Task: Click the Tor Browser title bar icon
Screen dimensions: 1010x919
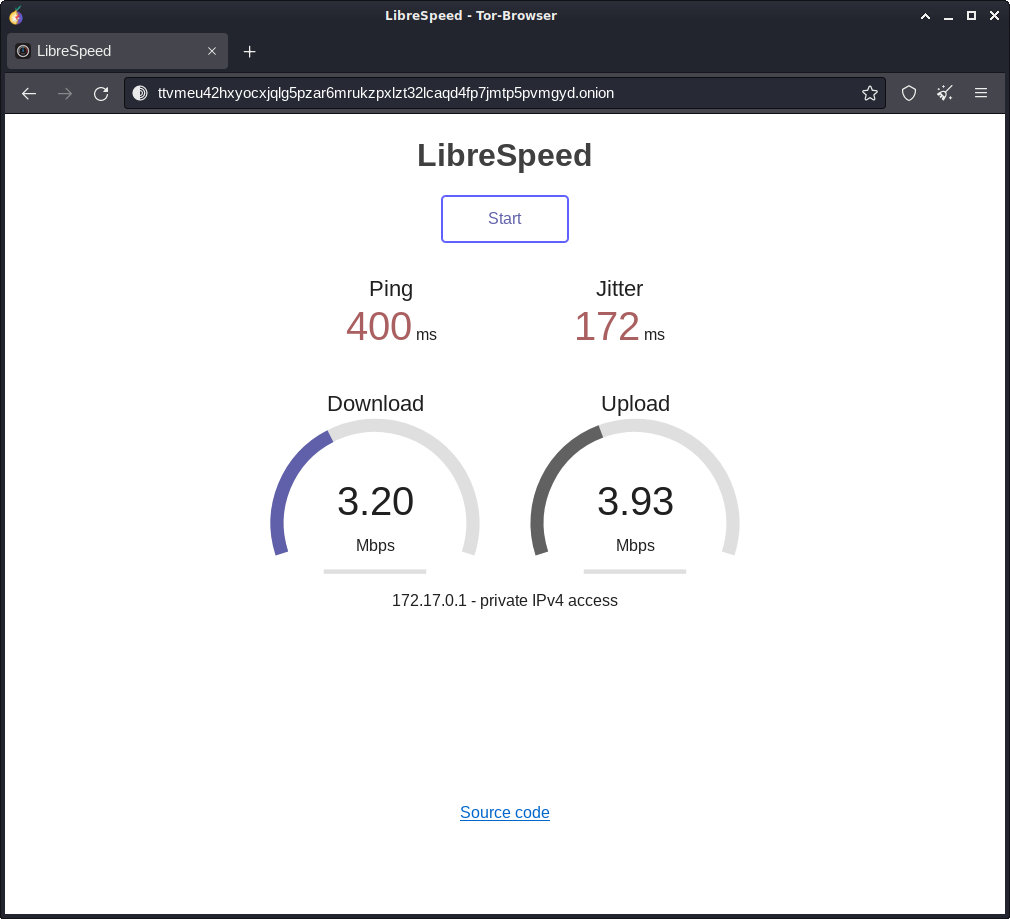Action: [x=16, y=15]
